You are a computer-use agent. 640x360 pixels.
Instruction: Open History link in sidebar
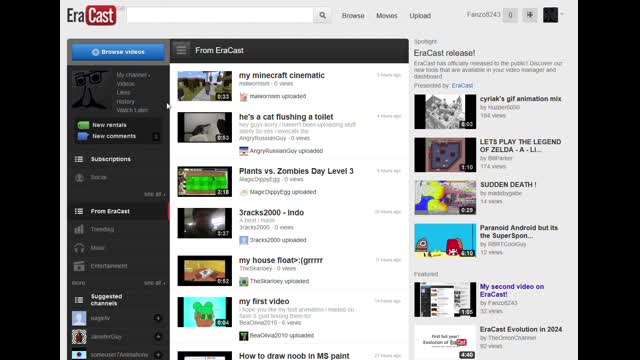click(x=125, y=102)
